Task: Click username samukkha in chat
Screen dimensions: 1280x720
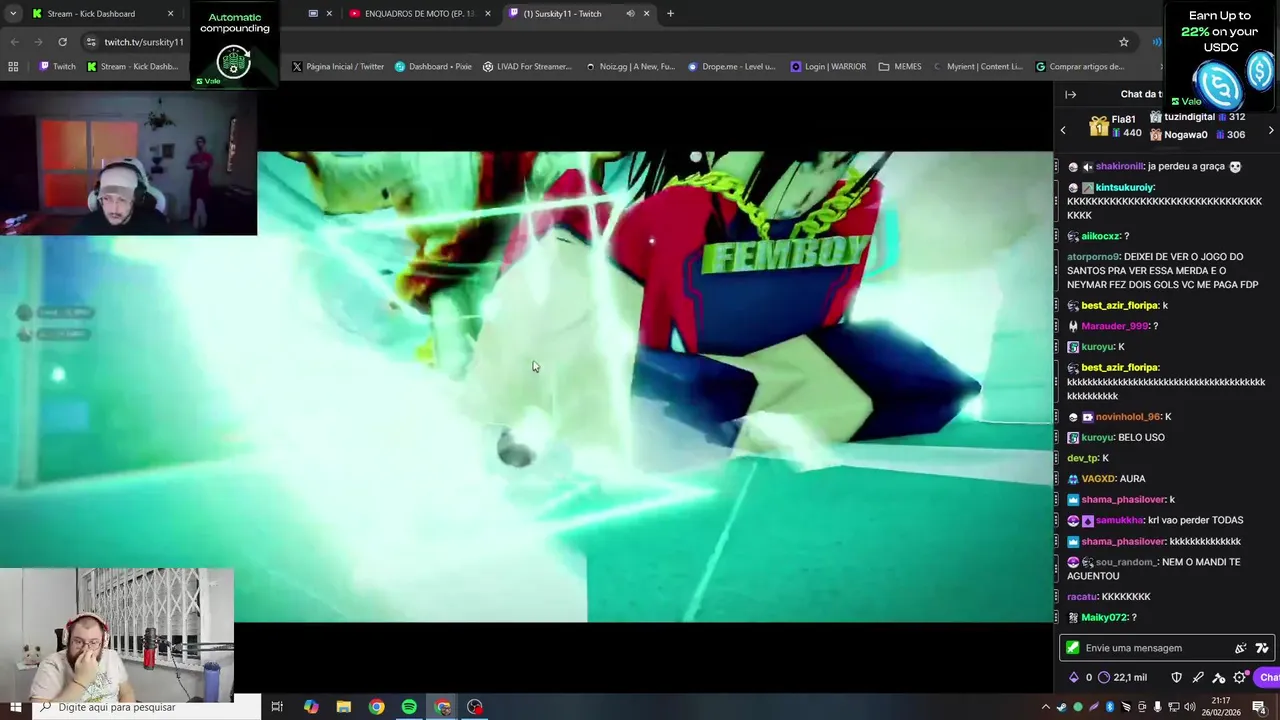Action: [1120, 520]
